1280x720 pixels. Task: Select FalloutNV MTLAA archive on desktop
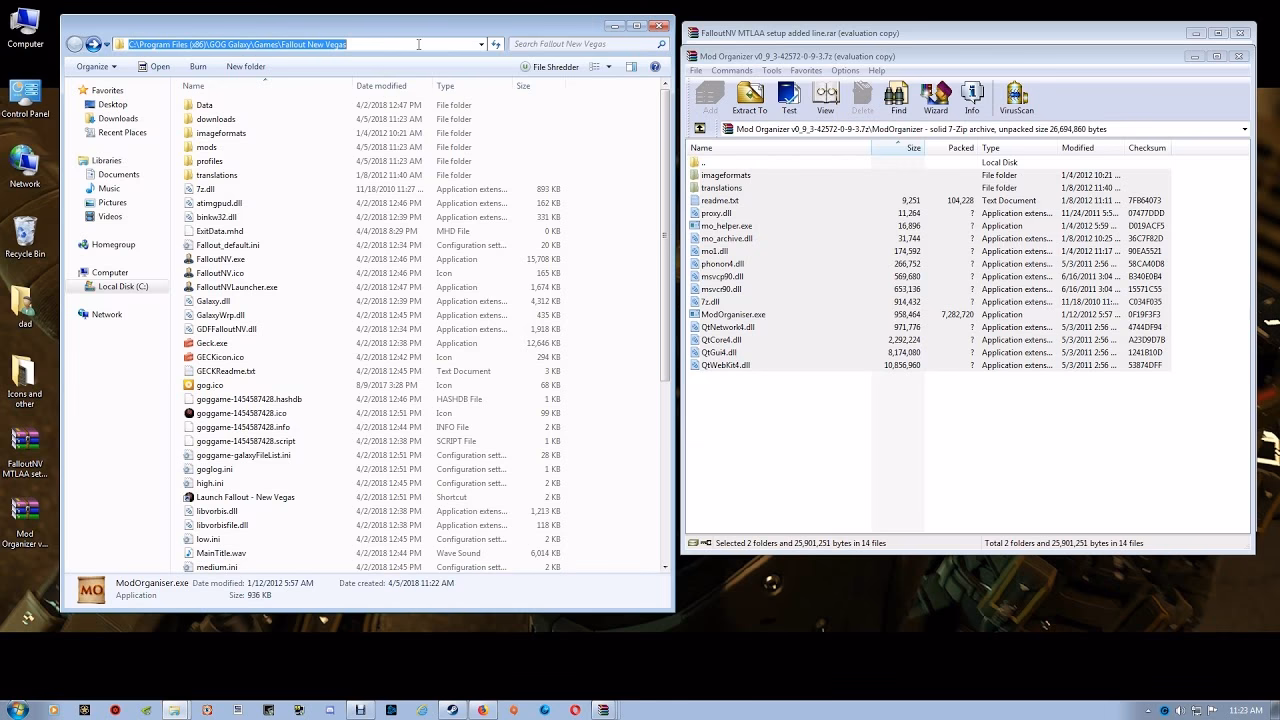[25, 453]
